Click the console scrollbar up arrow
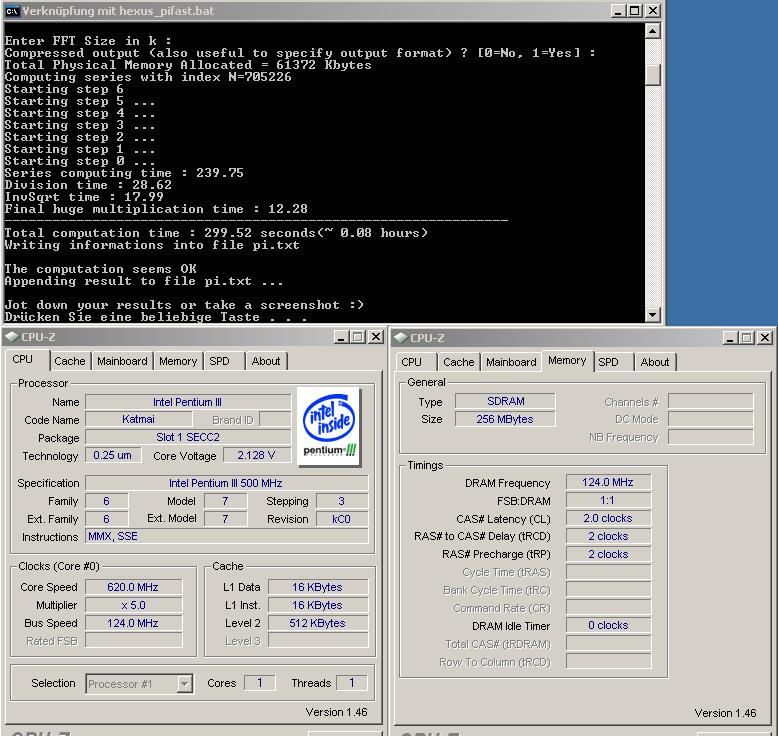 click(x=652, y=32)
